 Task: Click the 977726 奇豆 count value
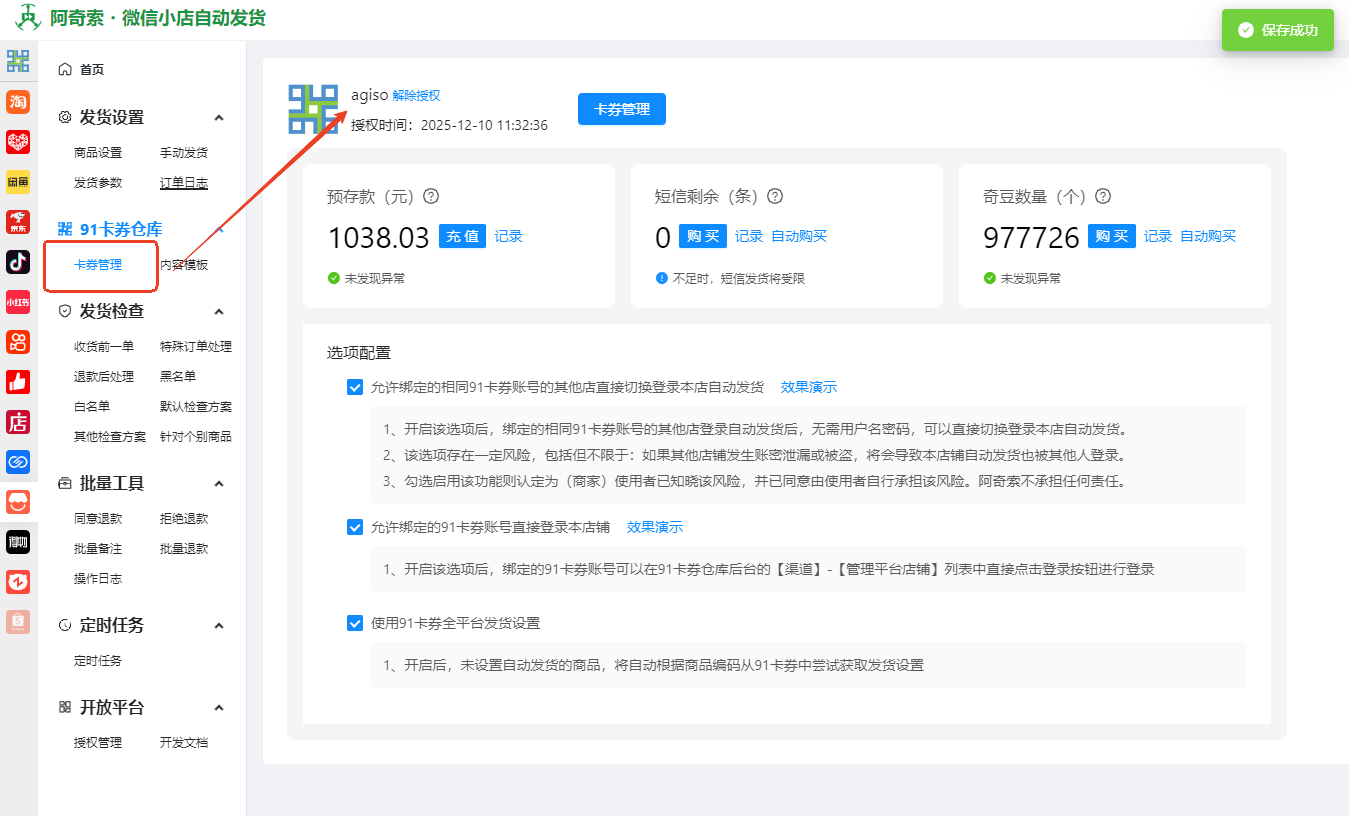tap(1031, 238)
